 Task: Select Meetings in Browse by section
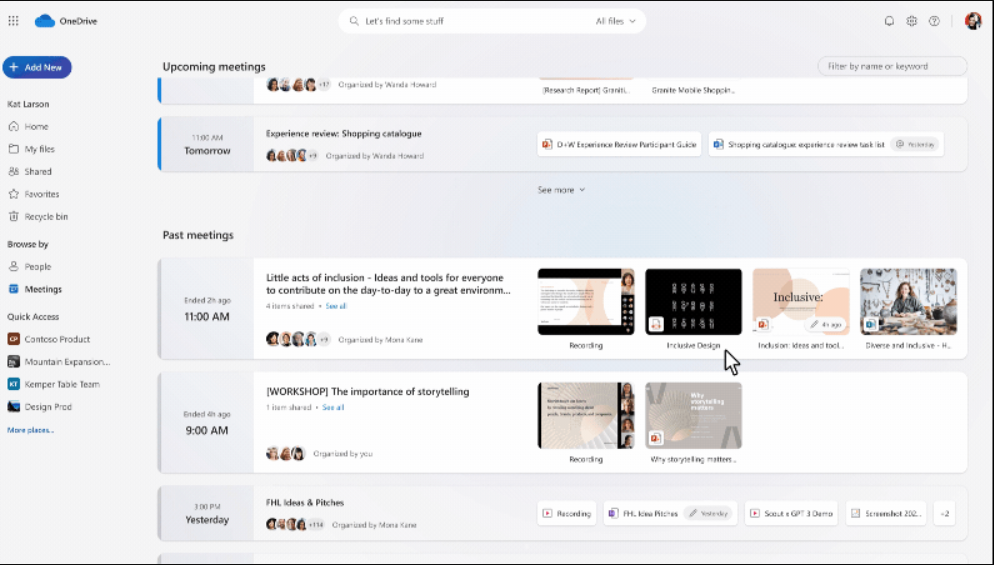43,289
